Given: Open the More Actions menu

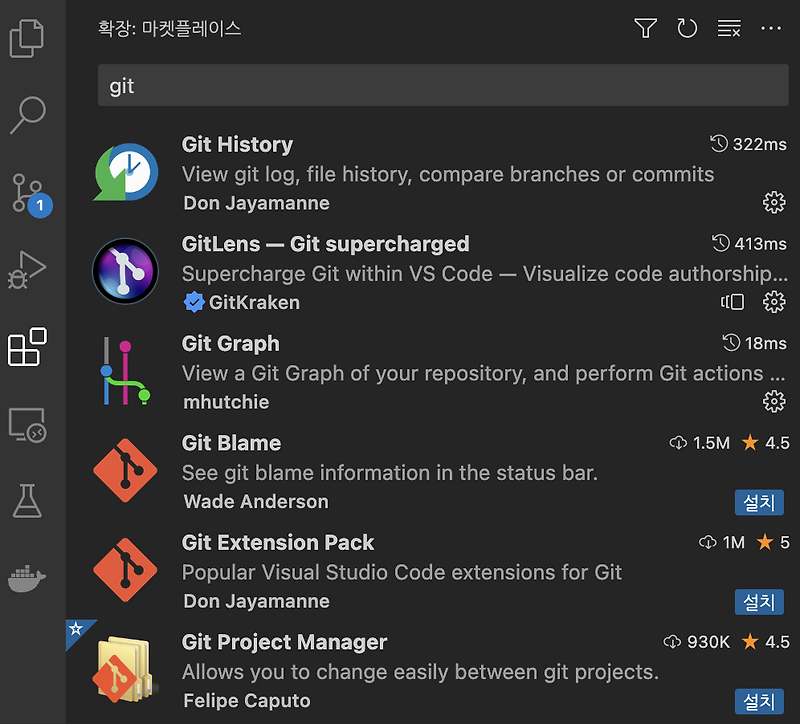Looking at the screenshot, I should click(771, 29).
